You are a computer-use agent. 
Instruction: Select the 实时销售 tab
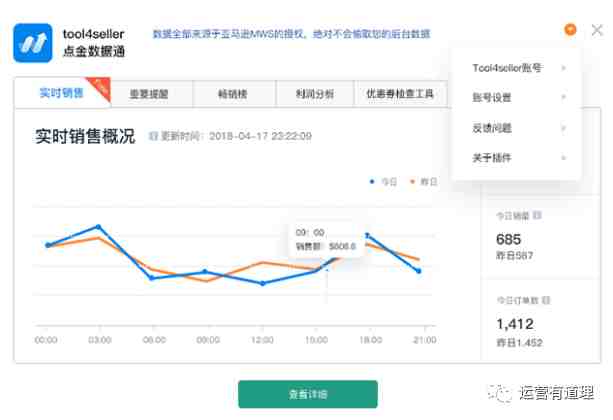pyautogui.click(x=61, y=93)
